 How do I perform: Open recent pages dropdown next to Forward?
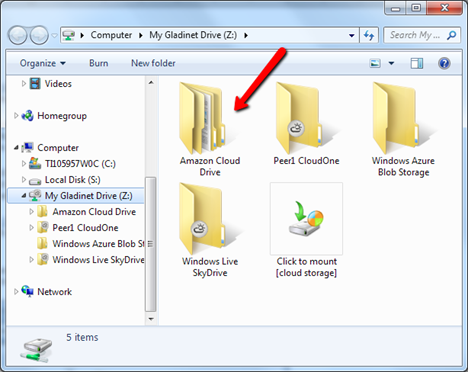(54, 35)
